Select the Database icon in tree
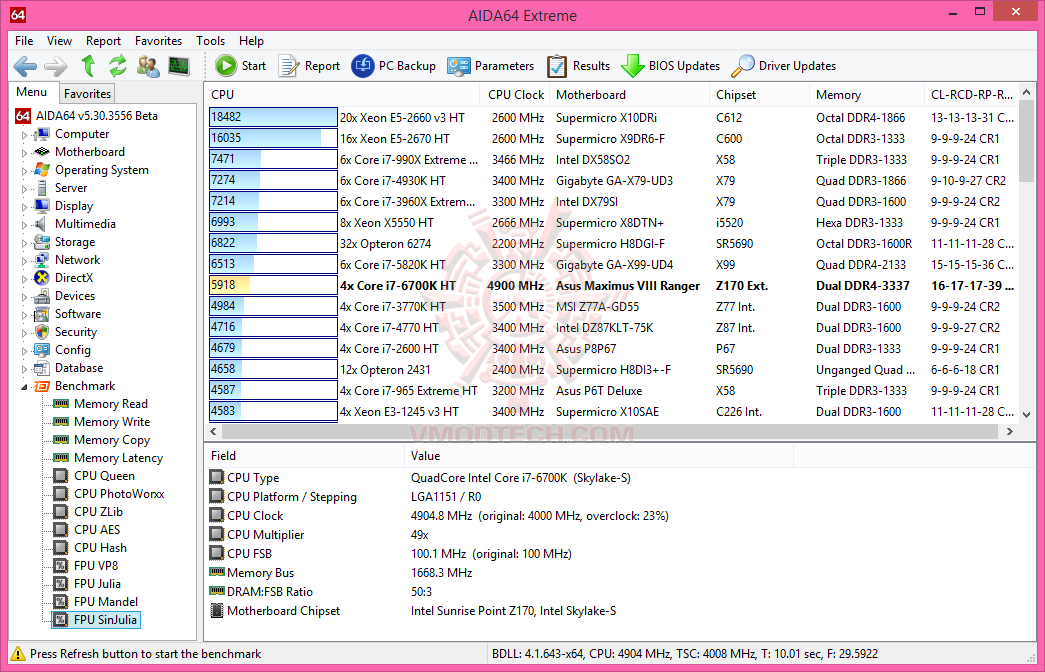 click(42, 368)
